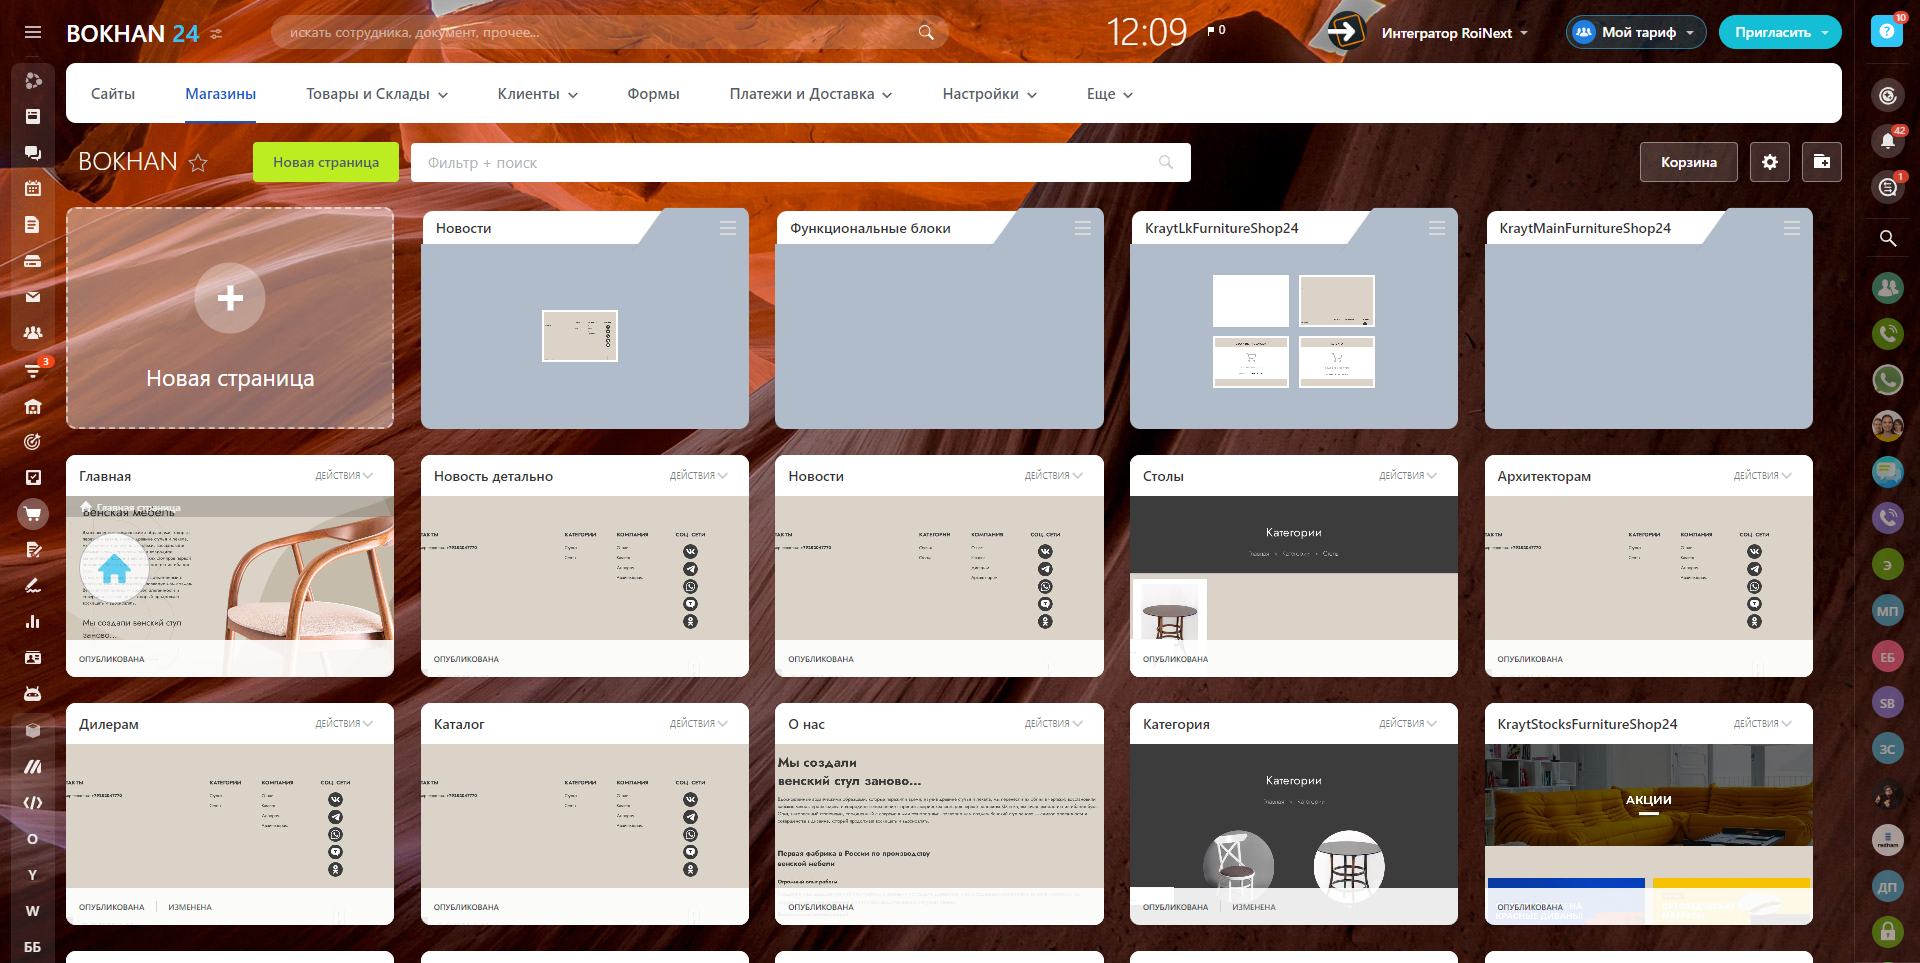Click the green Новая страница button

click(x=326, y=162)
